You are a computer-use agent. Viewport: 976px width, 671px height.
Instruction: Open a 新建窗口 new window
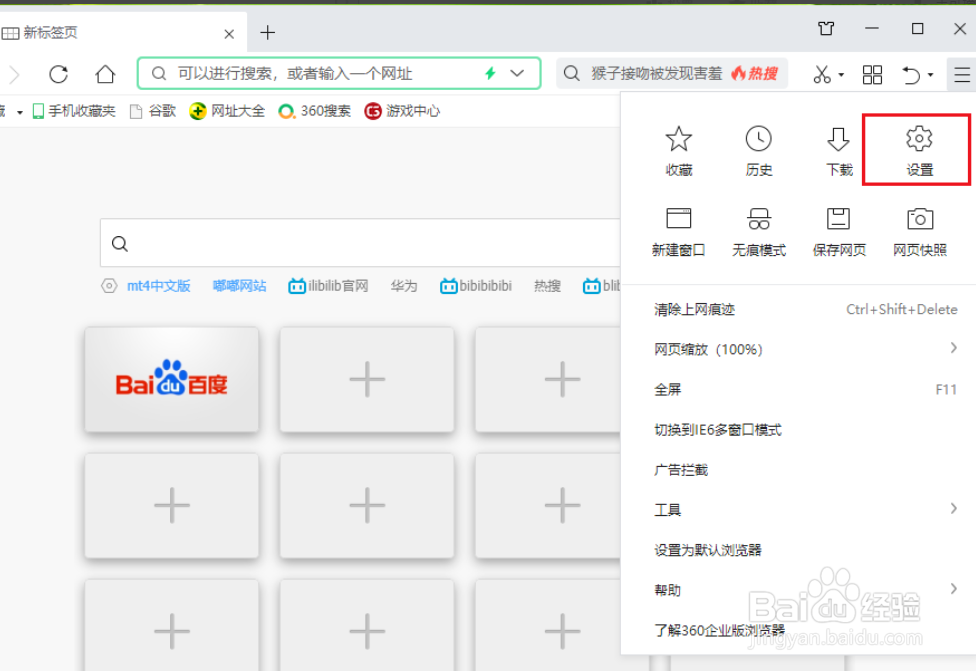[678, 230]
